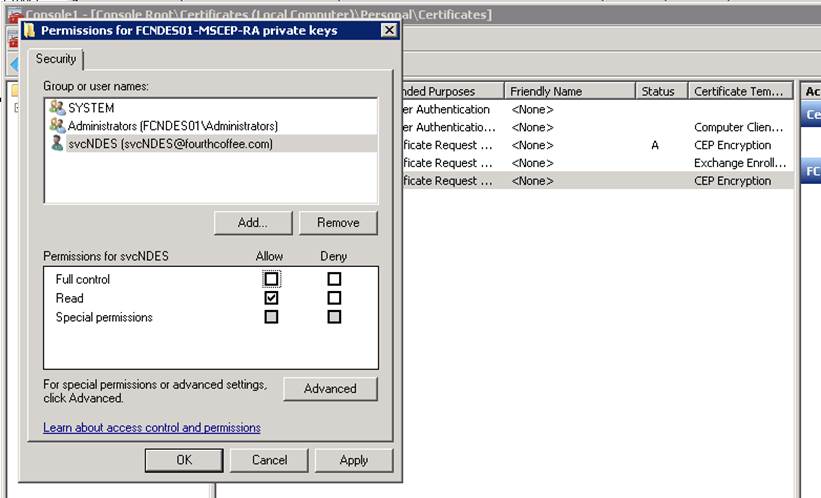Apply the permission changes
Image resolution: width=821 pixels, height=498 pixels.
click(x=353, y=460)
